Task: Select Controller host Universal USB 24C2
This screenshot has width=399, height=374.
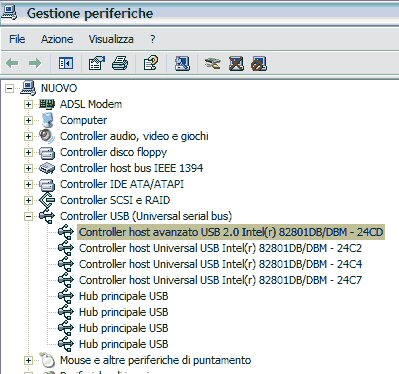Action: [220, 248]
